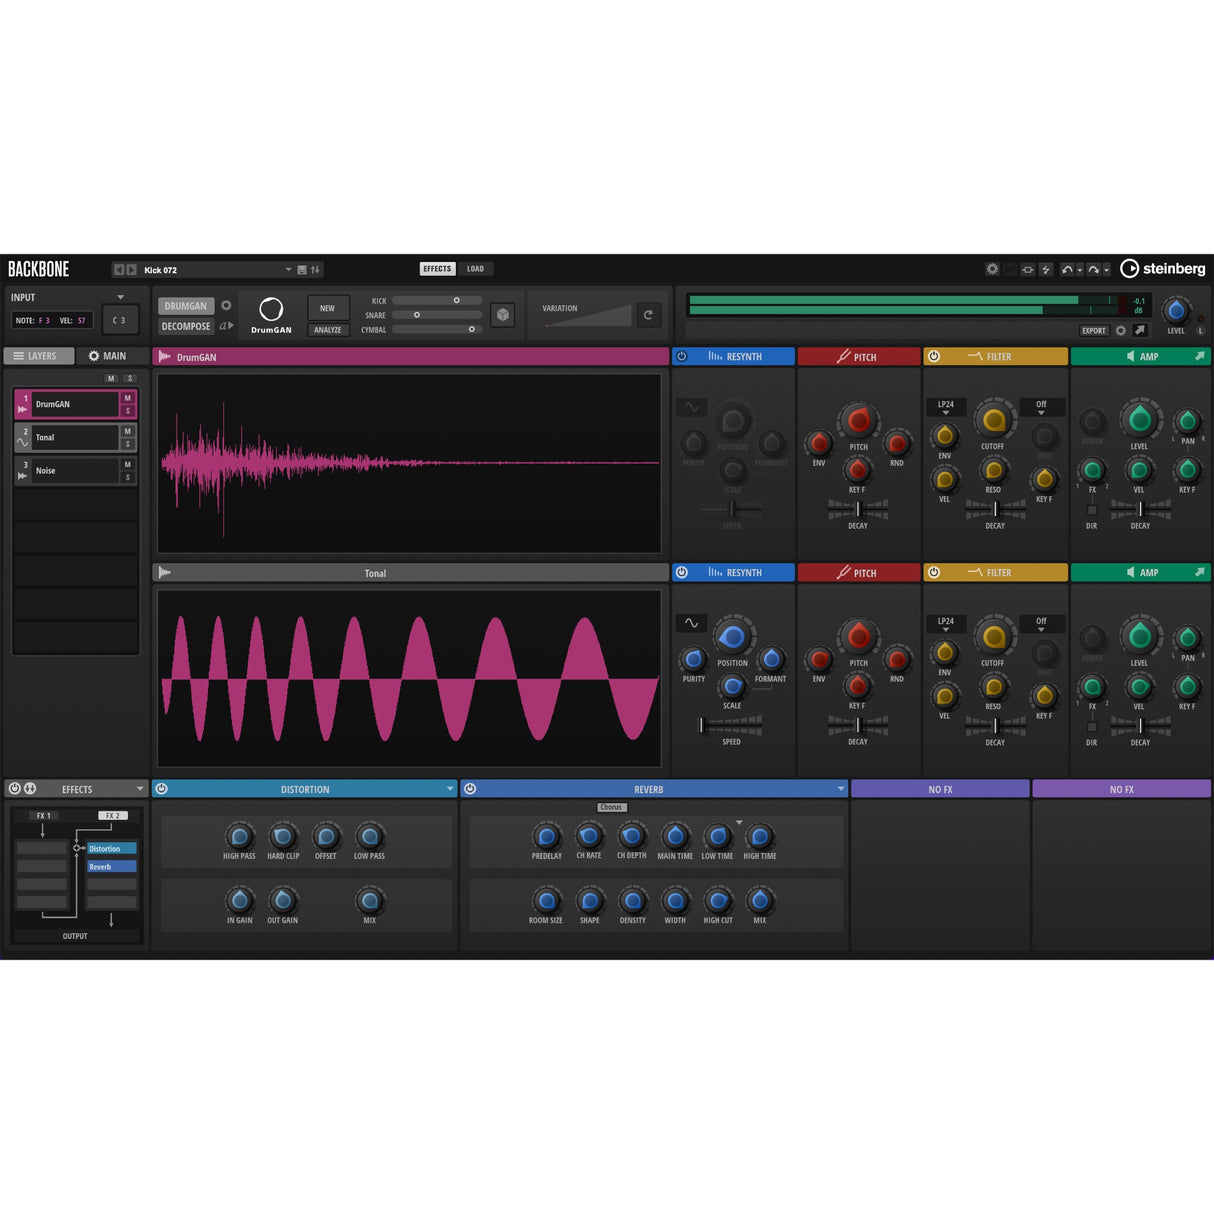
Task: Mute the Tonal layer with its M button
Action: (127, 432)
